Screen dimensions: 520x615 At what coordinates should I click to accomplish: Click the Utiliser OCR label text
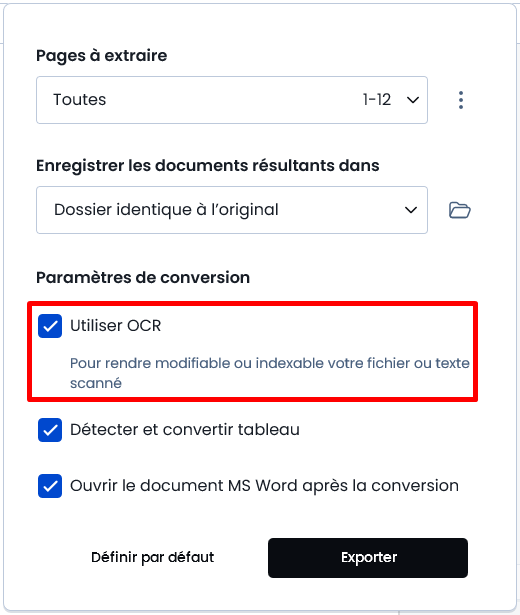tap(115, 326)
